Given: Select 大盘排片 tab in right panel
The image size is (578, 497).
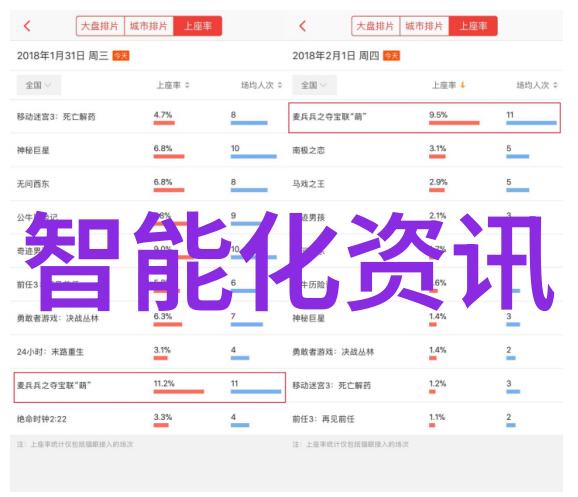Looking at the screenshot, I should [376, 26].
